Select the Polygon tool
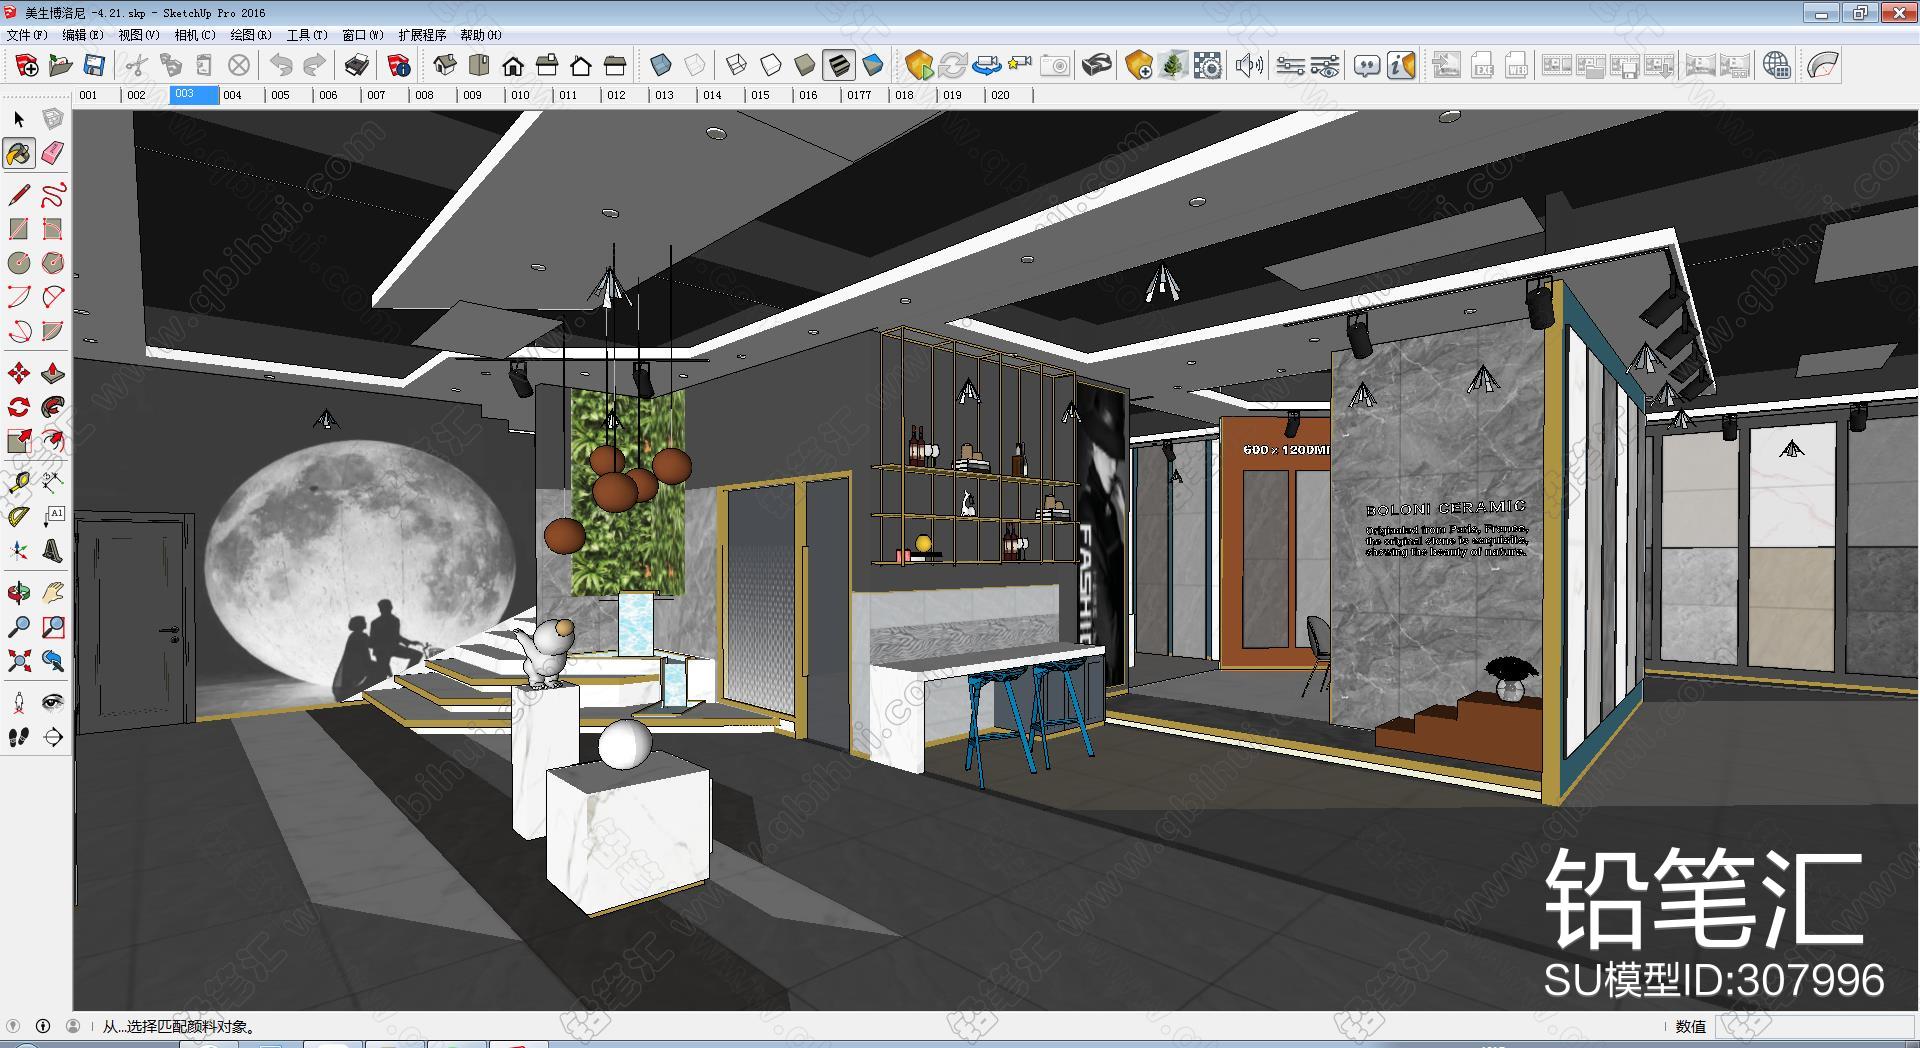This screenshot has height=1048, width=1920. coord(53,263)
